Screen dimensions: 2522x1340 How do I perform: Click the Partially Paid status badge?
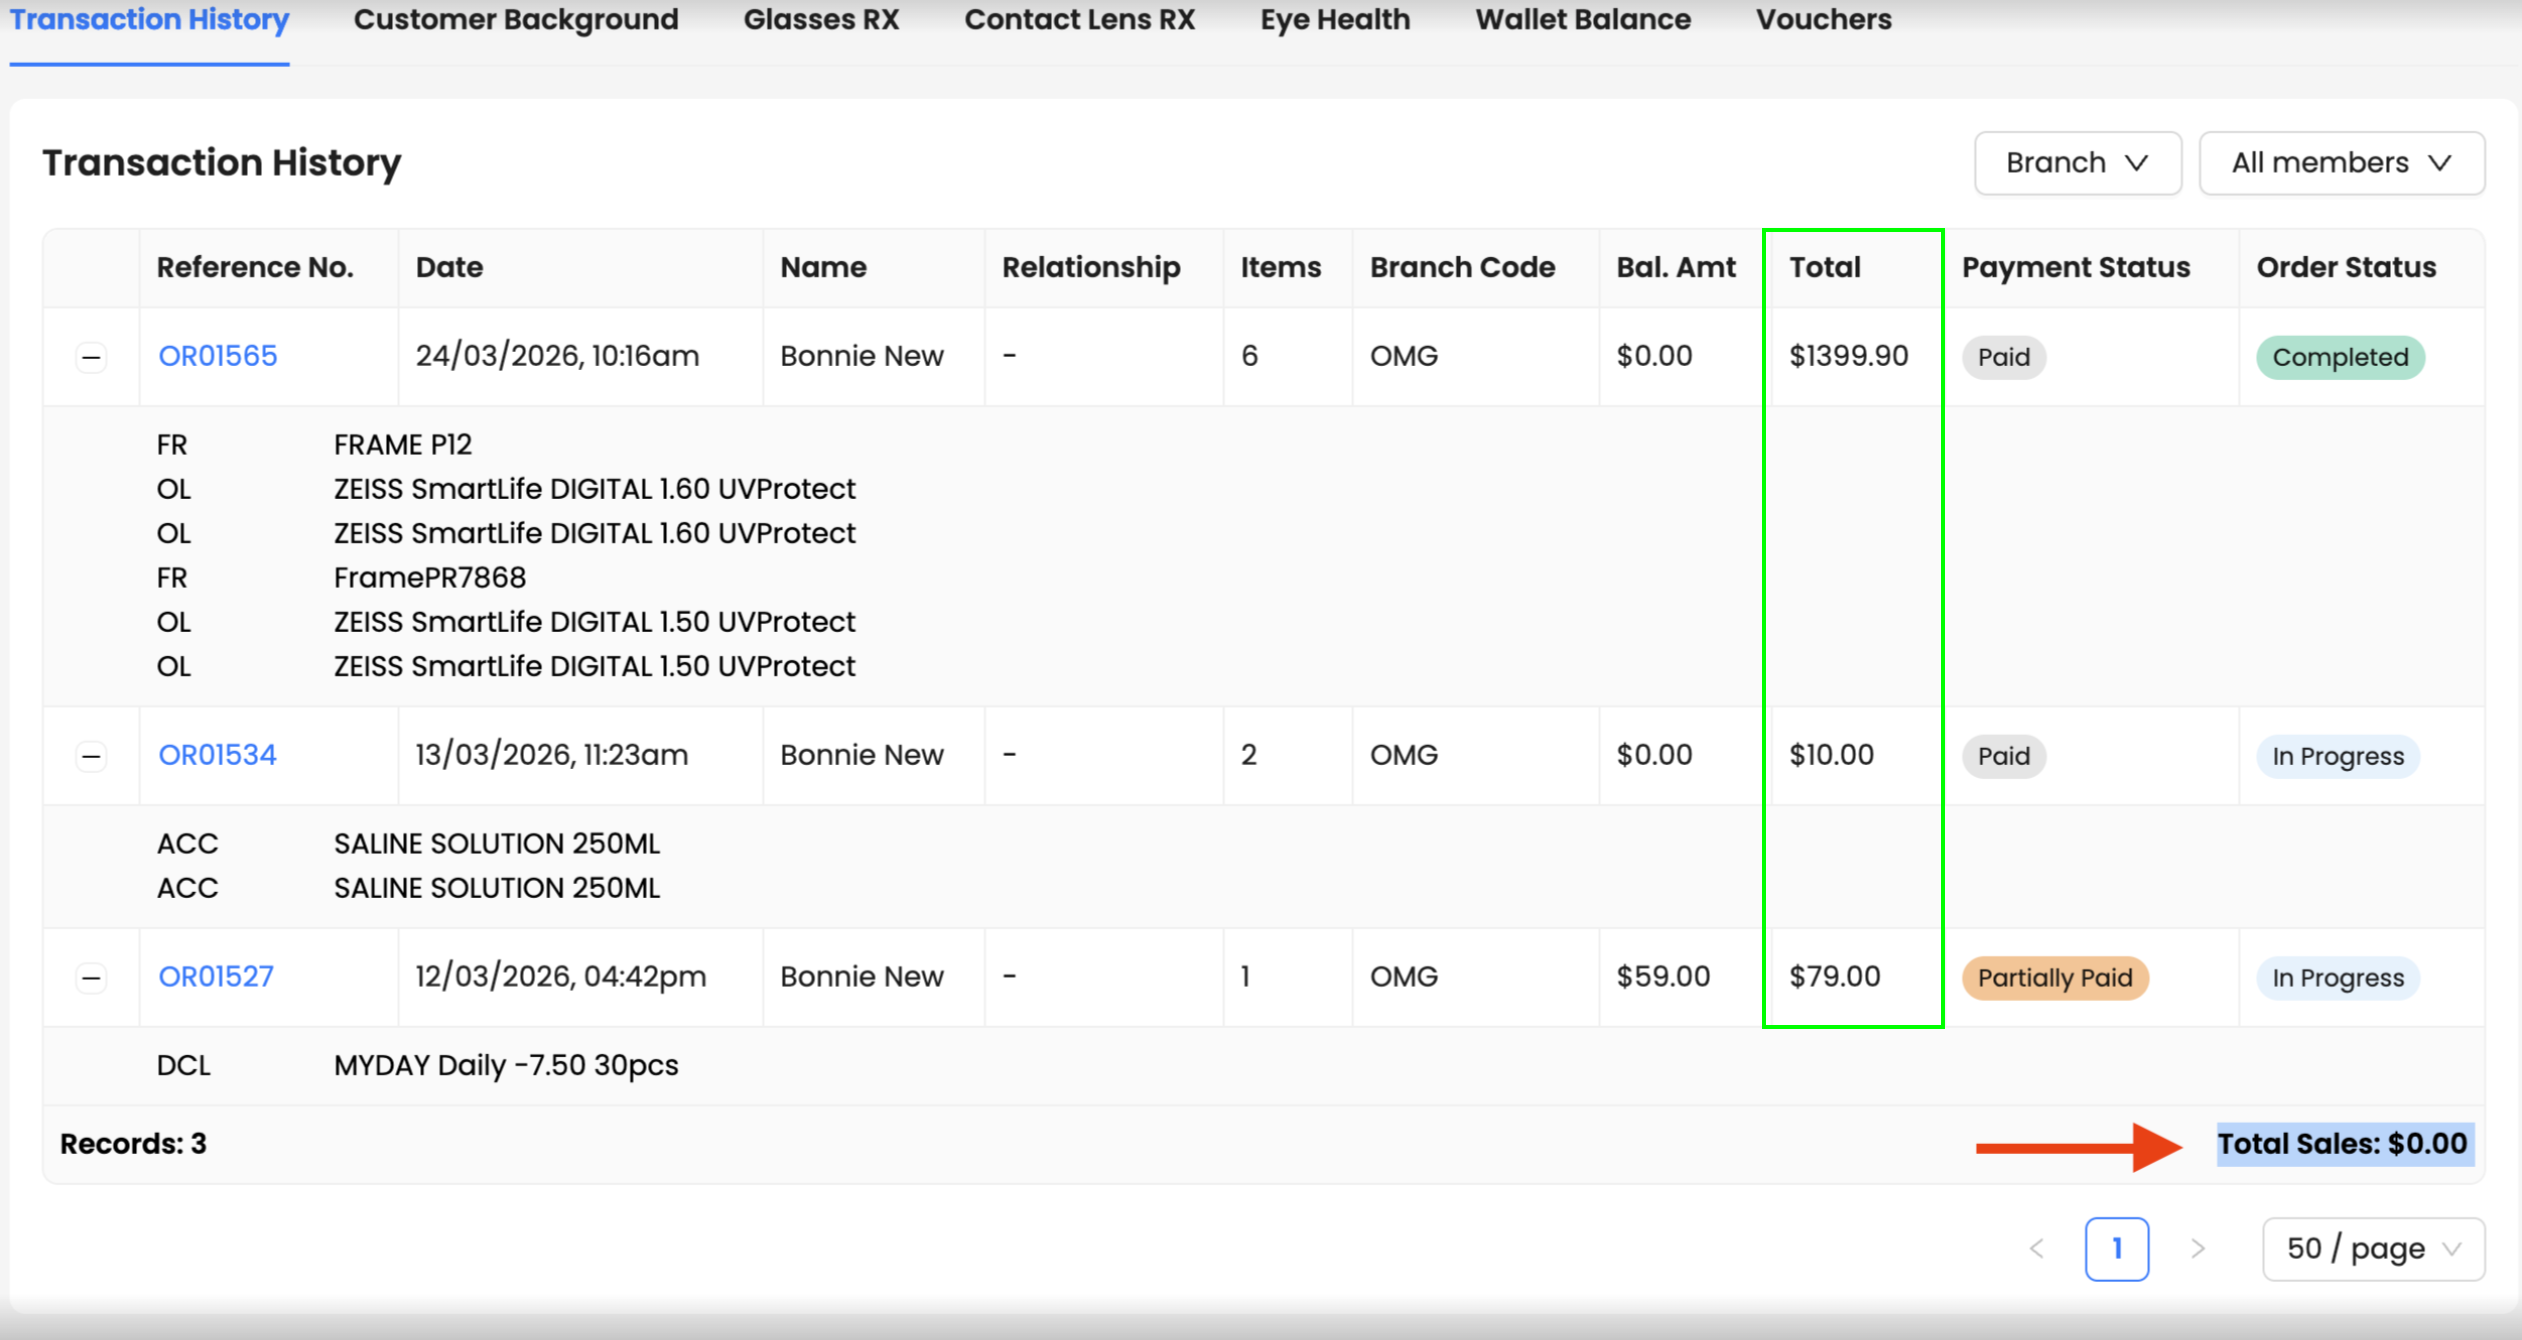click(2054, 977)
